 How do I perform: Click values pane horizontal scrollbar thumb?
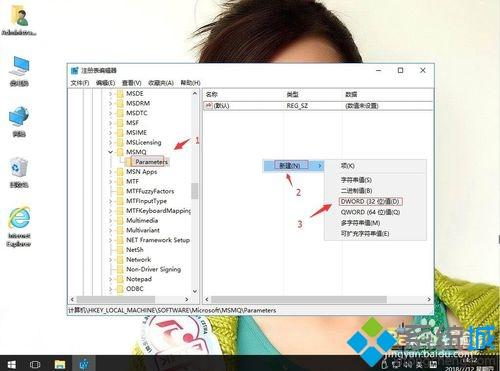click(x=299, y=299)
